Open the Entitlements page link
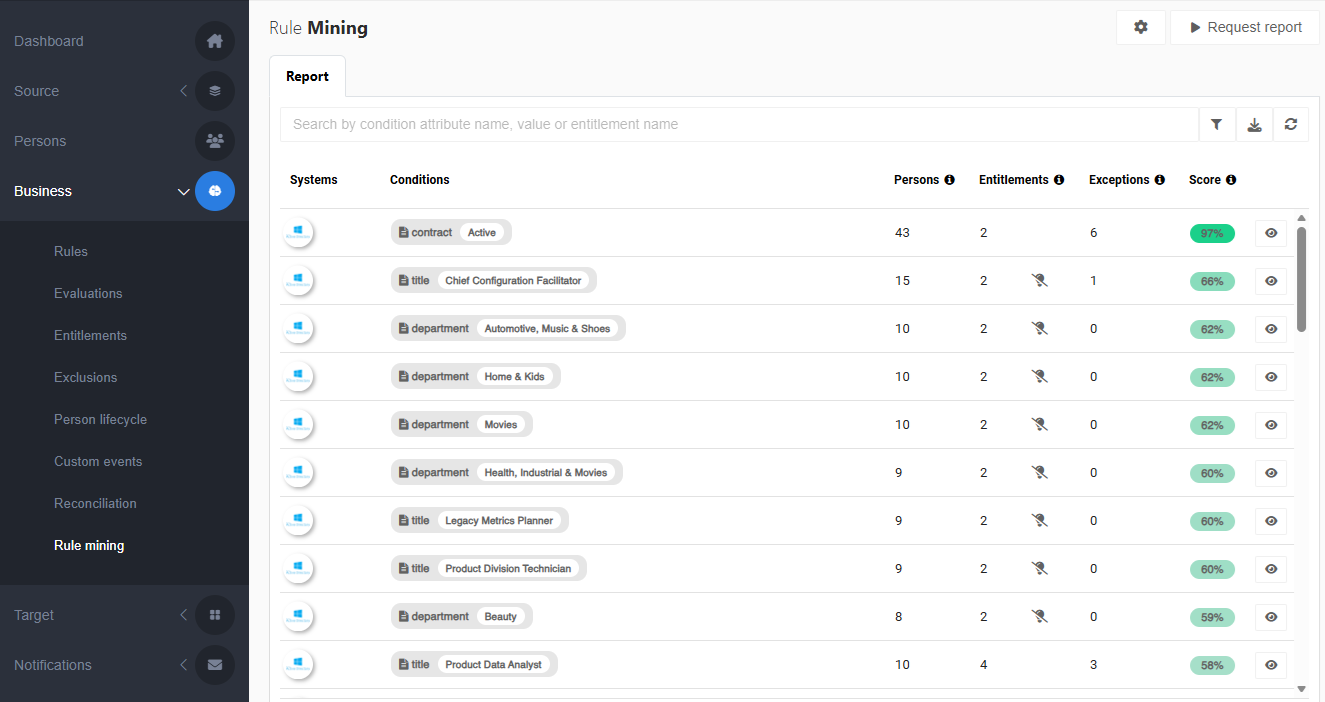Image resolution: width=1325 pixels, height=702 pixels. (90, 335)
